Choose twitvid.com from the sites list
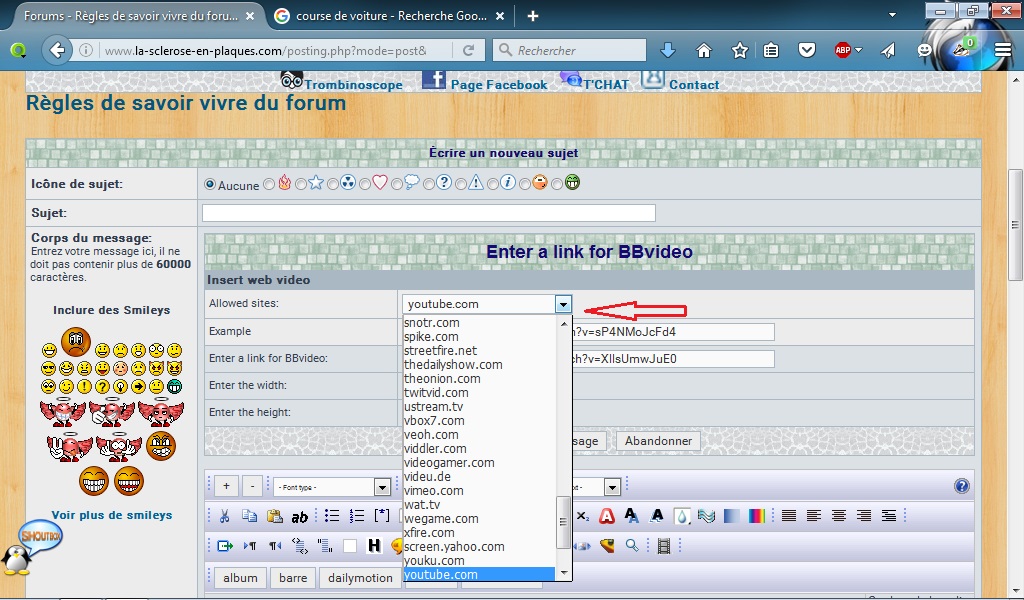1024x600 pixels. click(479, 393)
